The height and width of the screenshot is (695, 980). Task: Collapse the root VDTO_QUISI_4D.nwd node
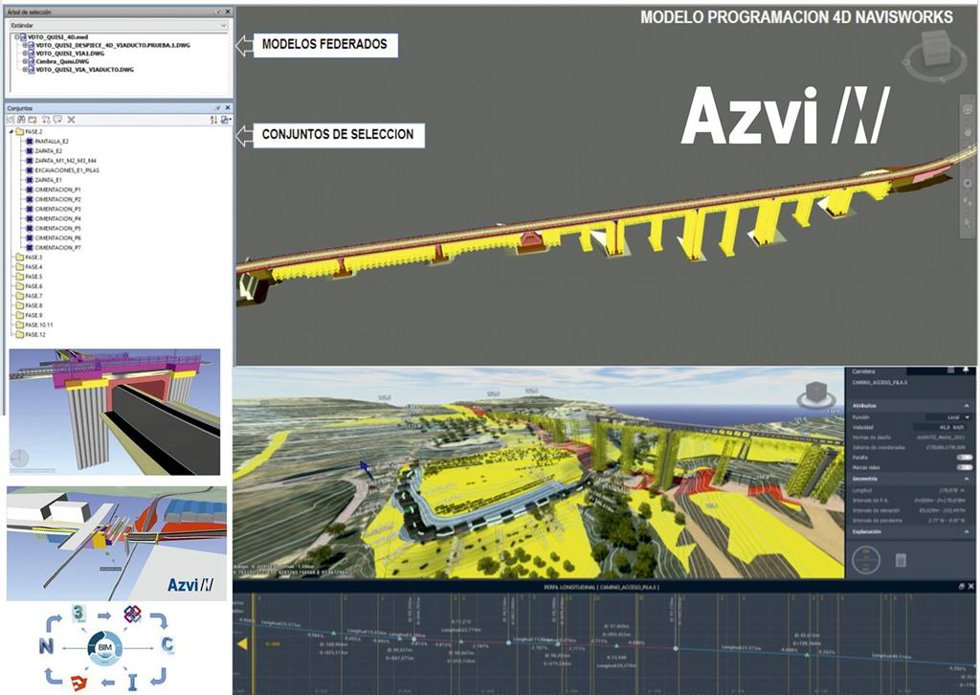17,37
